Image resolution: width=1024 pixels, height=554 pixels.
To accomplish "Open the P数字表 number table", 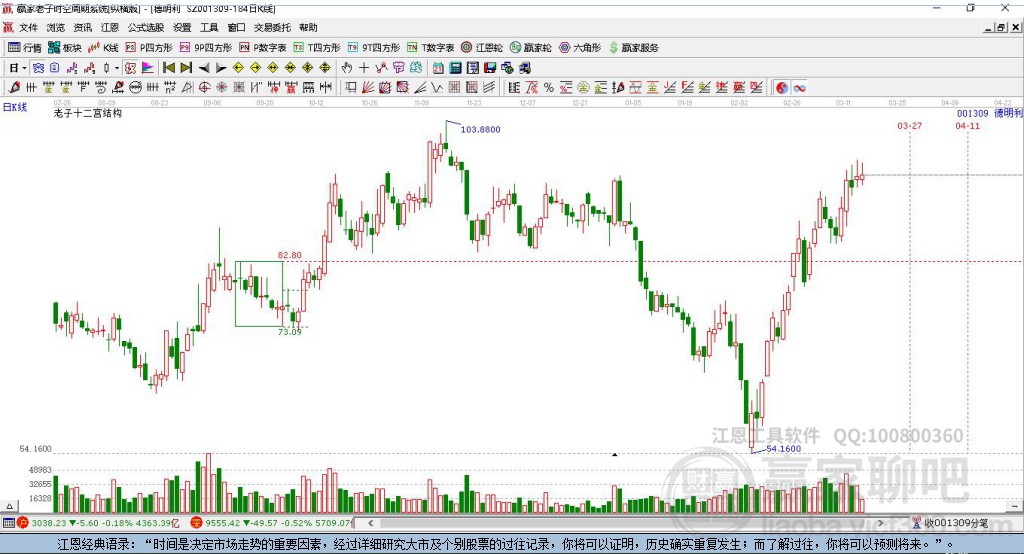I will point(263,48).
